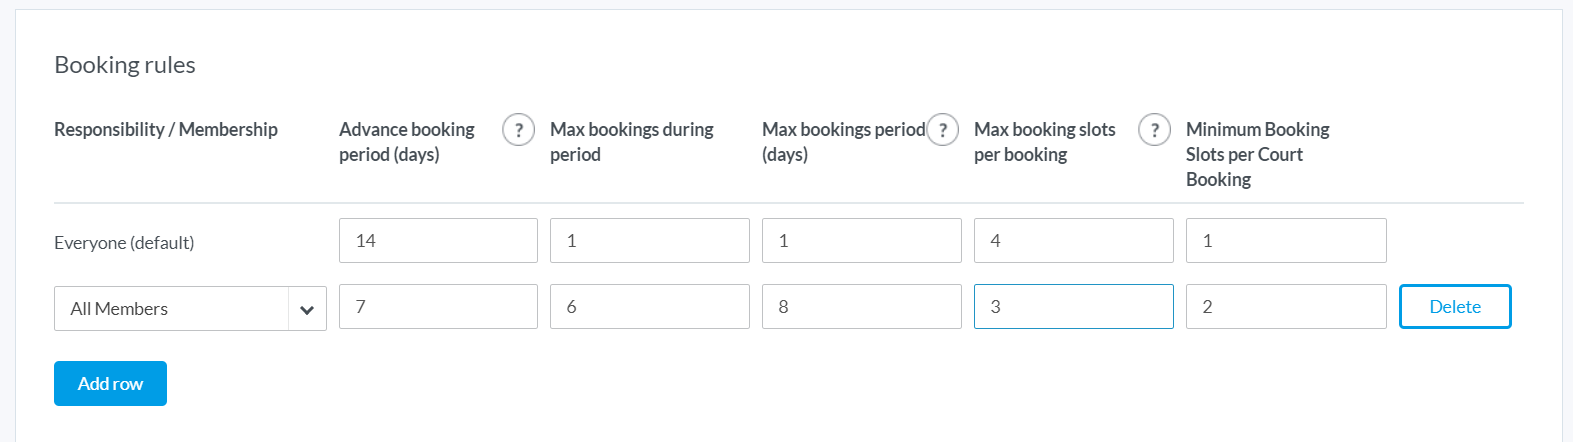Focus All Members advance booking field showing 7
Viewport: 1573px width, 442px height.
click(438, 307)
